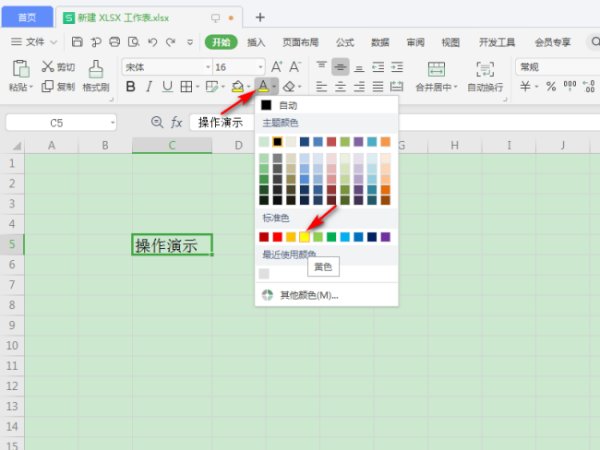Viewport: 600px width, 450px height.
Task: Open 其他颜色(M)... more colors
Action: 326,295
